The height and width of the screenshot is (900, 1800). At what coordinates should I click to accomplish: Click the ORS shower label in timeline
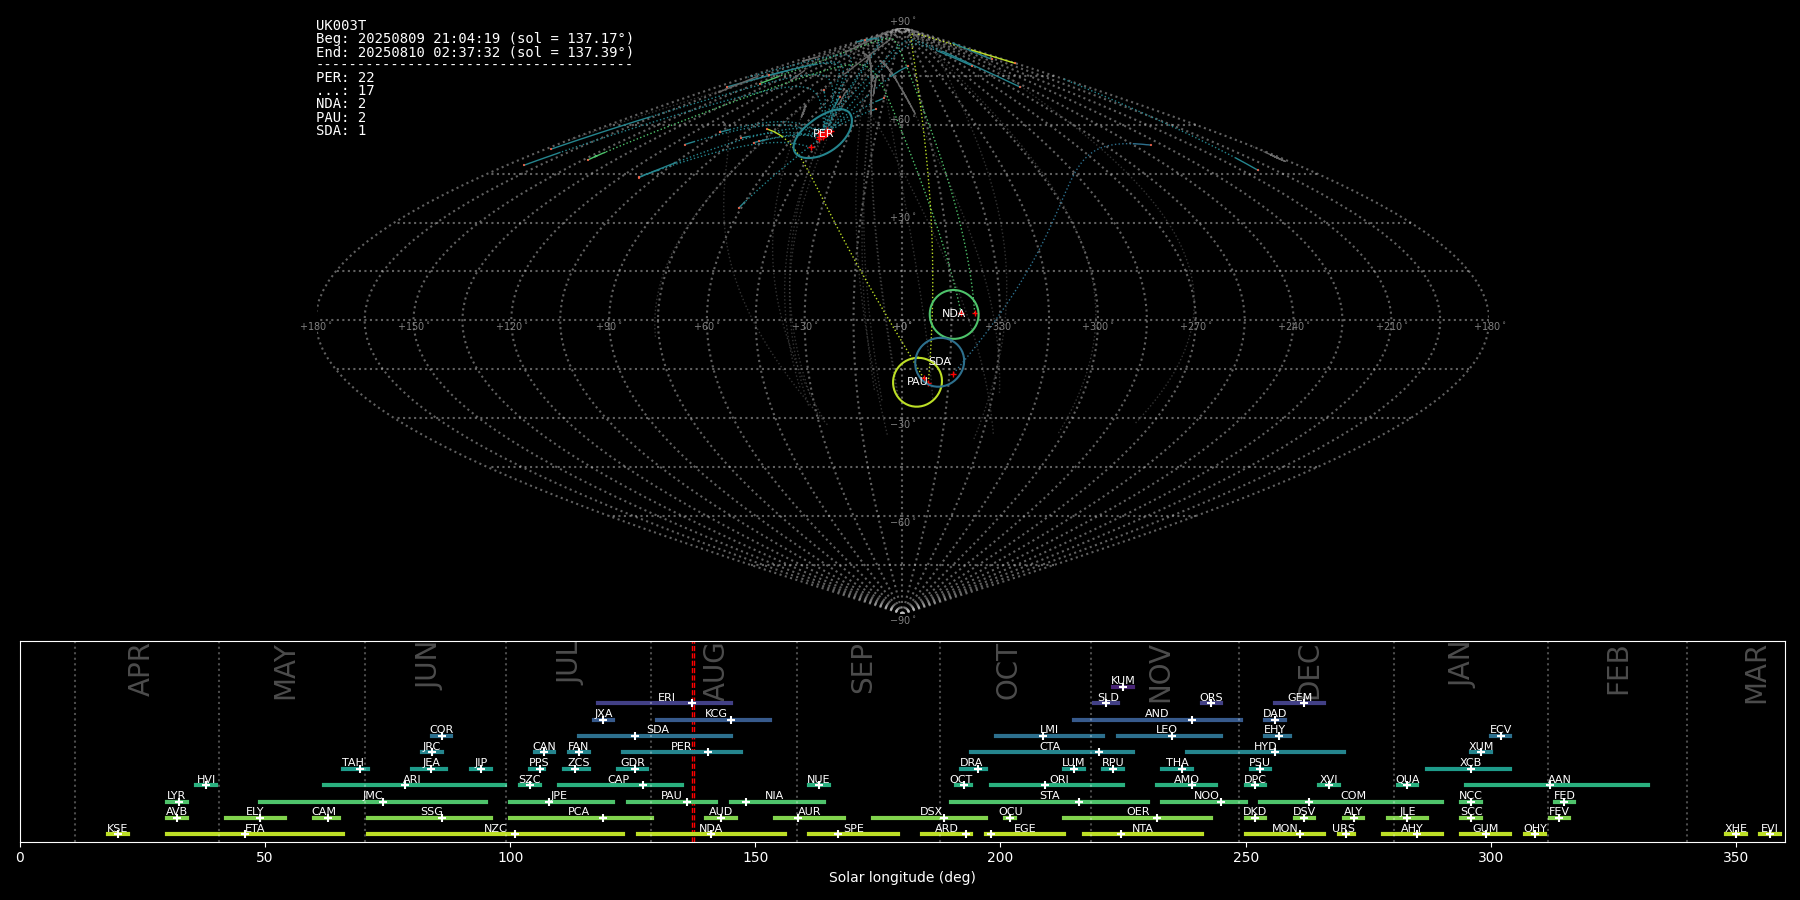1211,698
